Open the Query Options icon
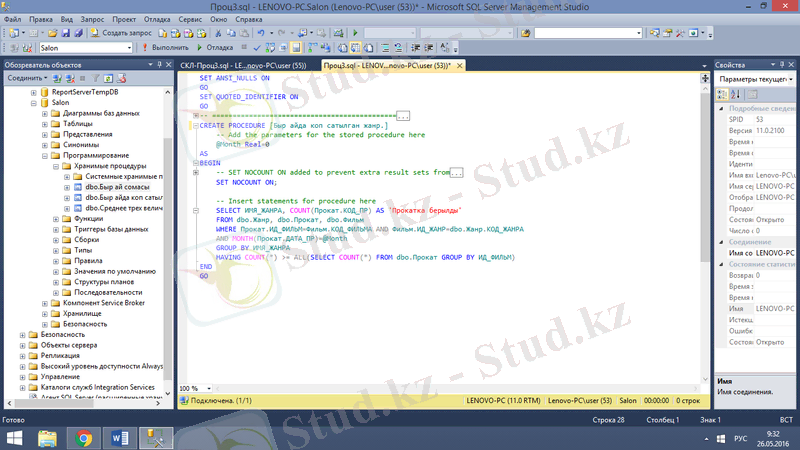This screenshot has height=450, width=800. coord(283,48)
